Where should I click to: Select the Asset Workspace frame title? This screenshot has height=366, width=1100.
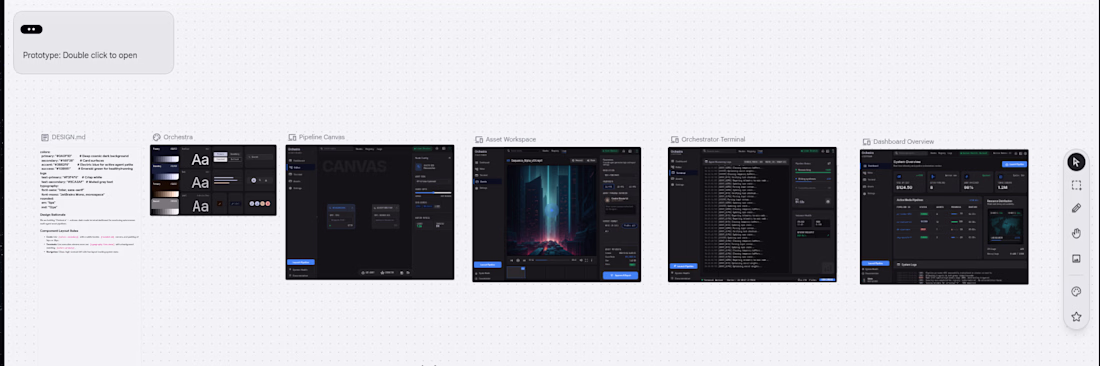[x=511, y=140]
